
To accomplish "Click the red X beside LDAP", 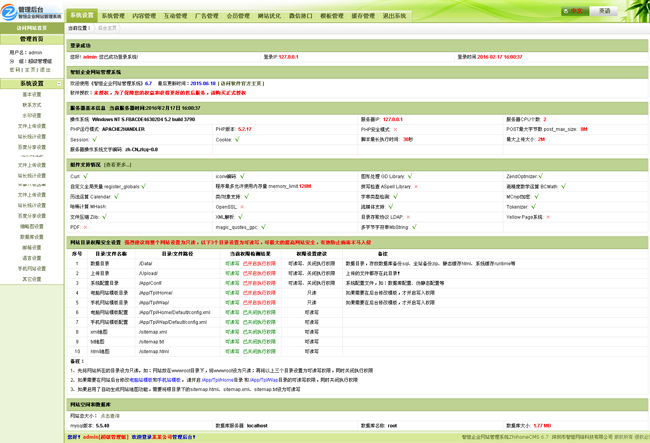I will pyautogui.click(x=408, y=217).
